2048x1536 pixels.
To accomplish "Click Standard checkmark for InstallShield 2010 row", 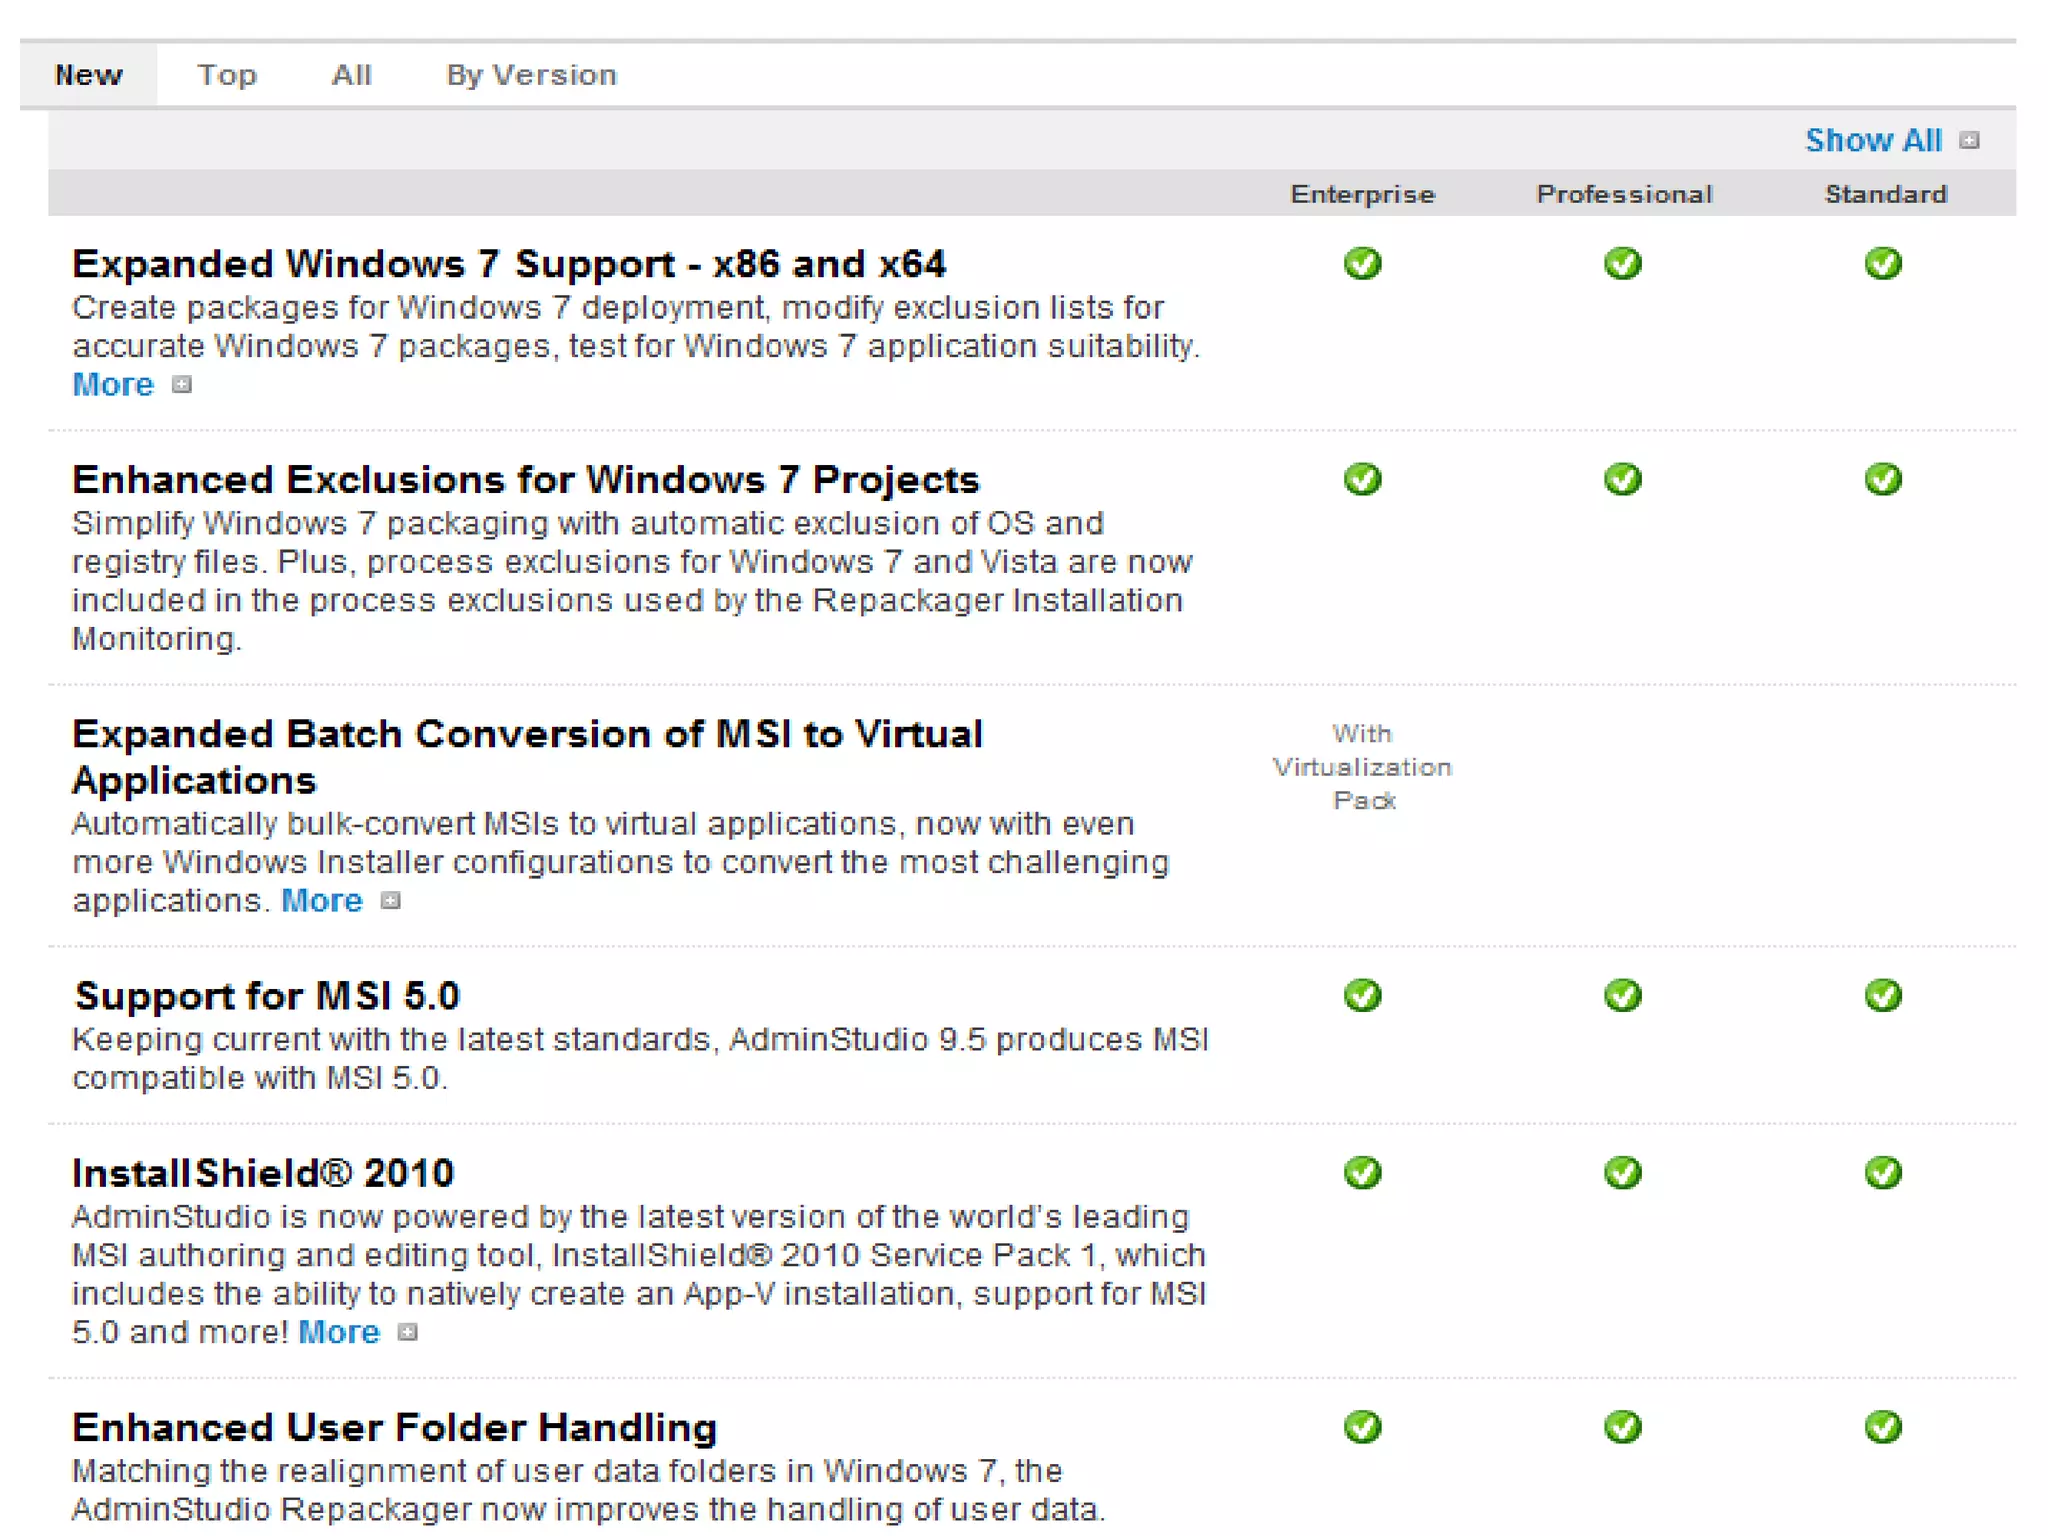I will click(x=1883, y=1172).
